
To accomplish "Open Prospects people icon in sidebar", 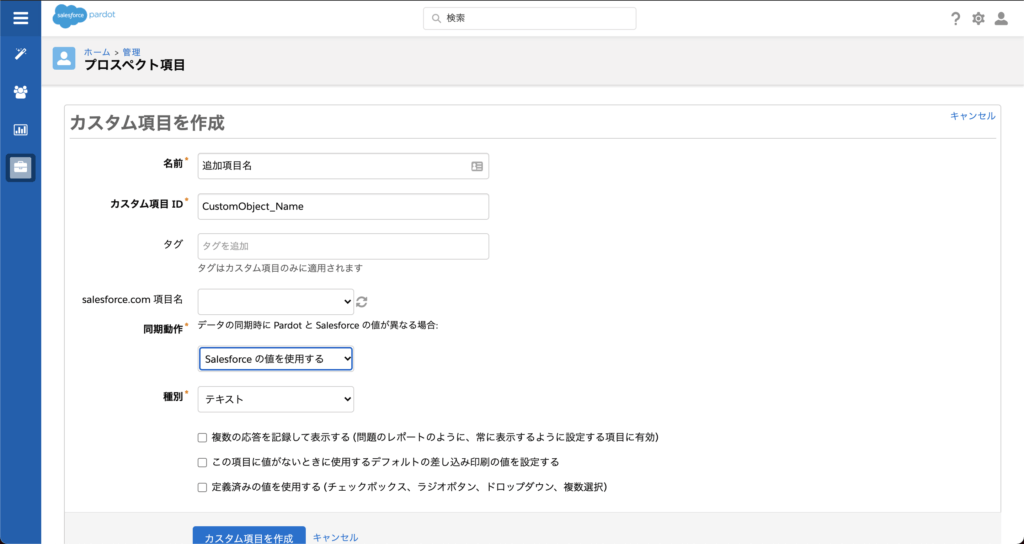I will [20, 92].
